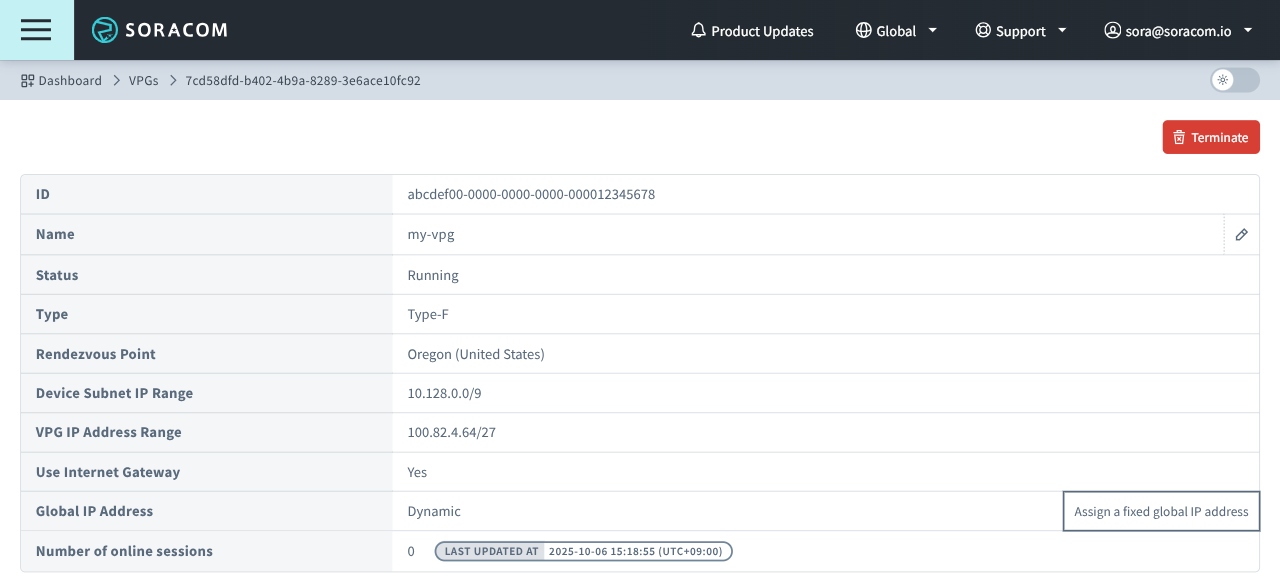Click the Soracom logo in the header
Viewport: 1280px width, 580px height.
160,30
